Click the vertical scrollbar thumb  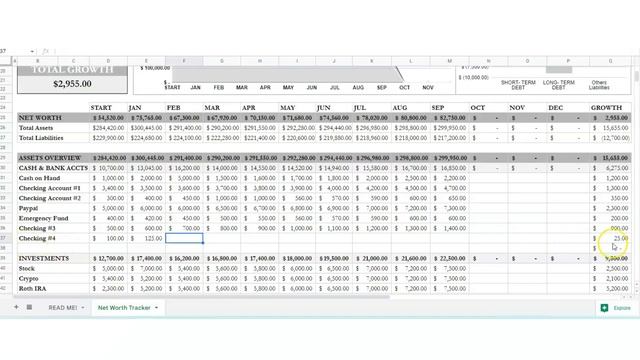point(636,76)
